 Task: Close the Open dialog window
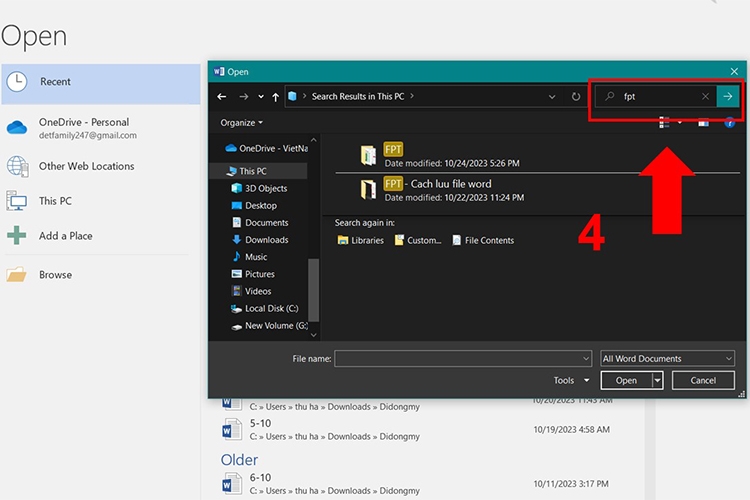tap(734, 72)
